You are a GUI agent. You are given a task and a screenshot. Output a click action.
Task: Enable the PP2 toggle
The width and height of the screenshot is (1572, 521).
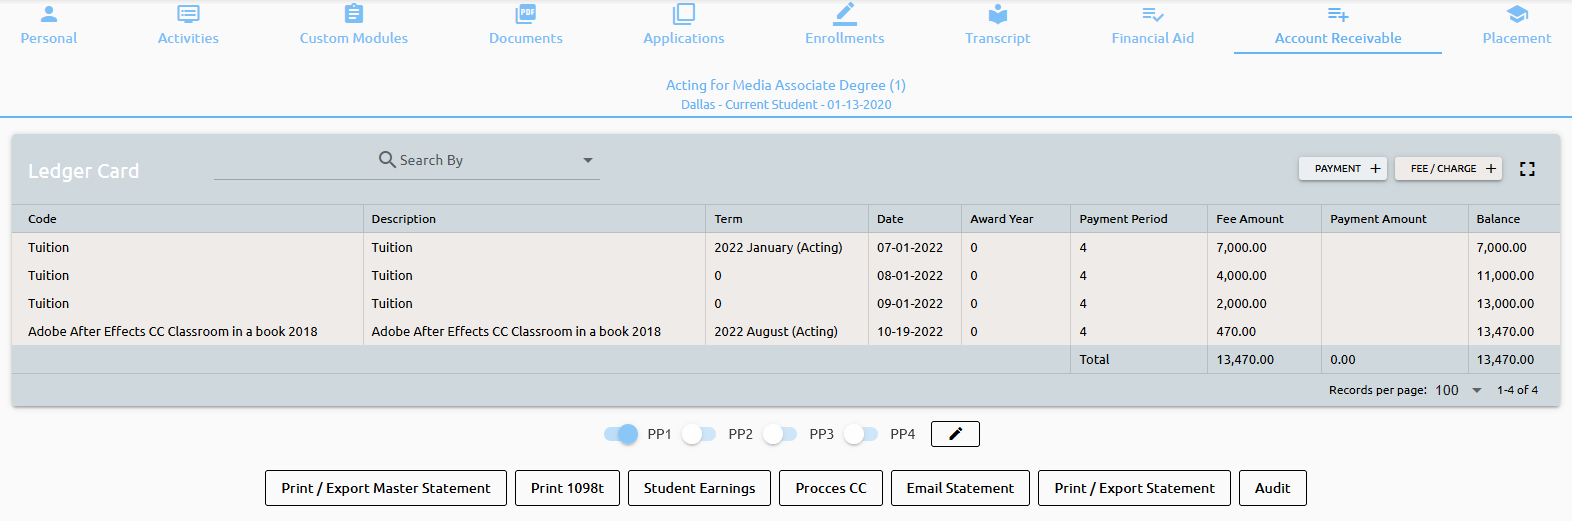point(699,434)
